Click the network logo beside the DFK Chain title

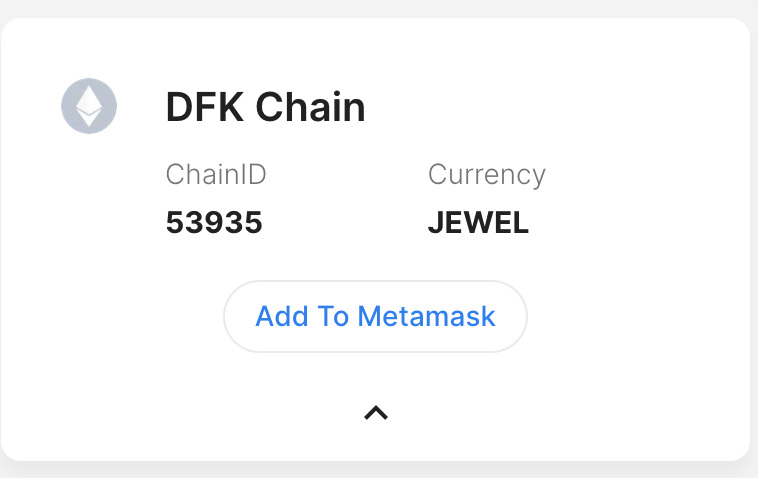coord(89,106)
